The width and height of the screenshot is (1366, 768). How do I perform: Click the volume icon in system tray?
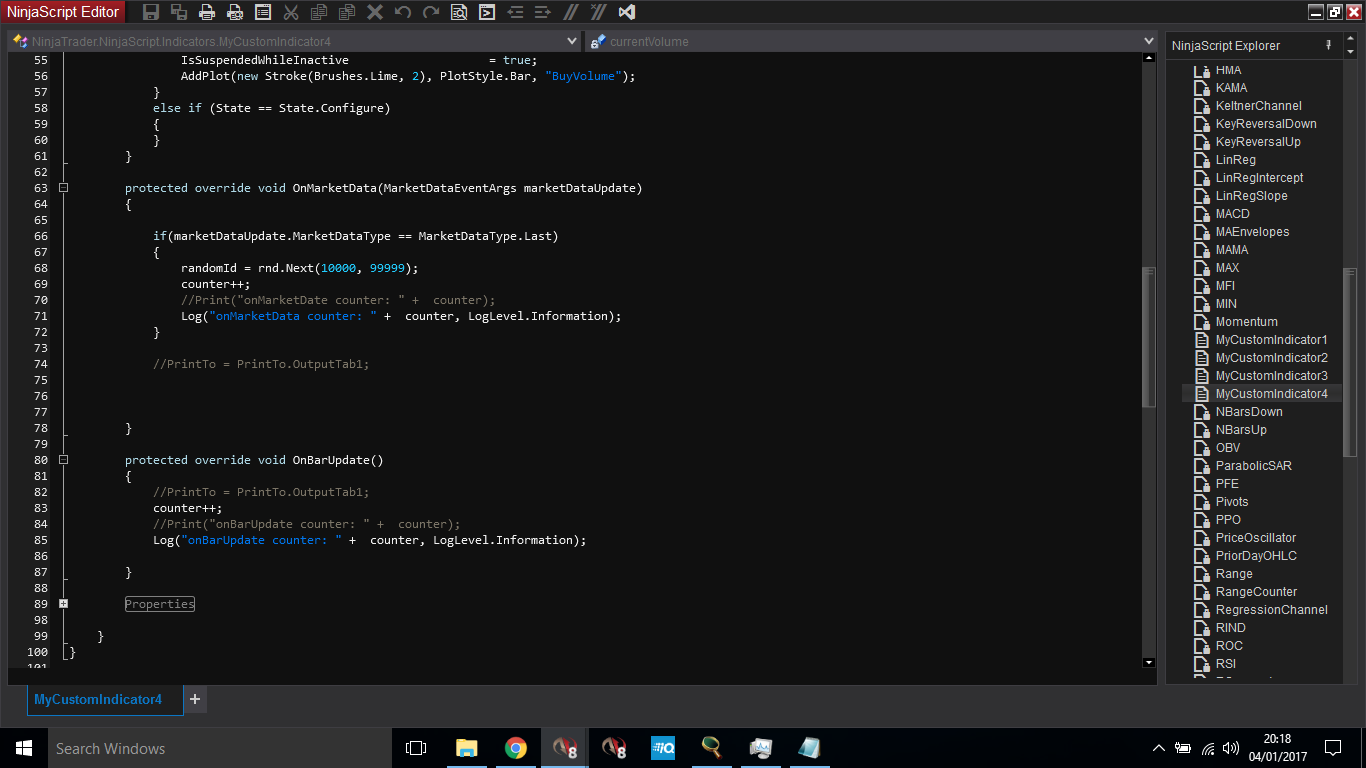tap(1230, 748)
